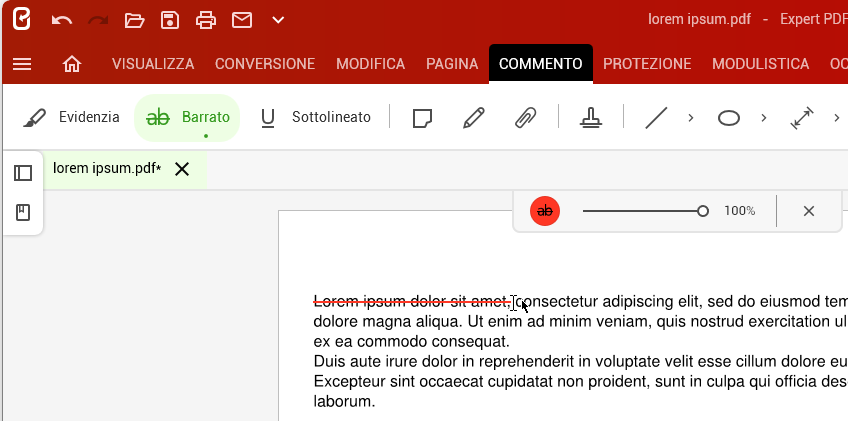Image resolution: width=848 pixels, height=421 pixels.
Task: Open the red strikethrough color picker
Action: coord(545,211)
